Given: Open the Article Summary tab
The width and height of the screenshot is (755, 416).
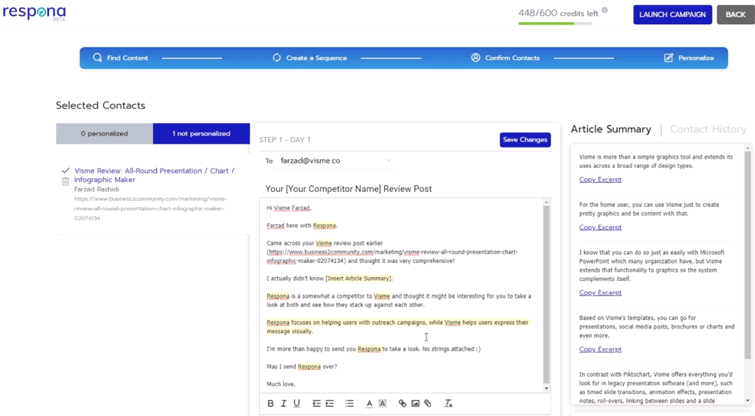Looking at the screenshot, I should [x=611, y=129].
